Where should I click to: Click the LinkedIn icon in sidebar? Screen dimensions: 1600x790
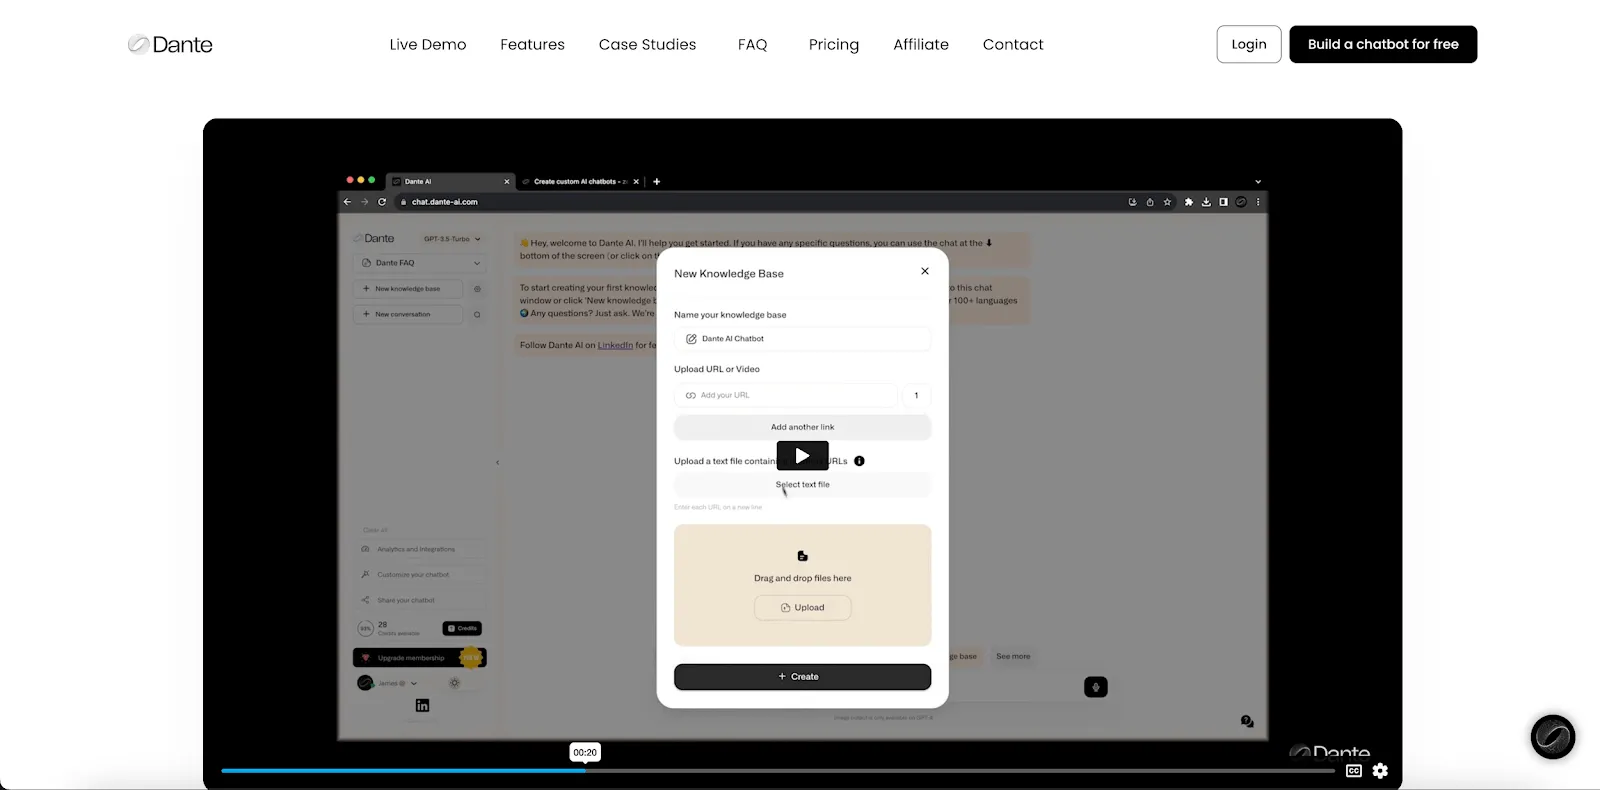click(x=422, y=705)
